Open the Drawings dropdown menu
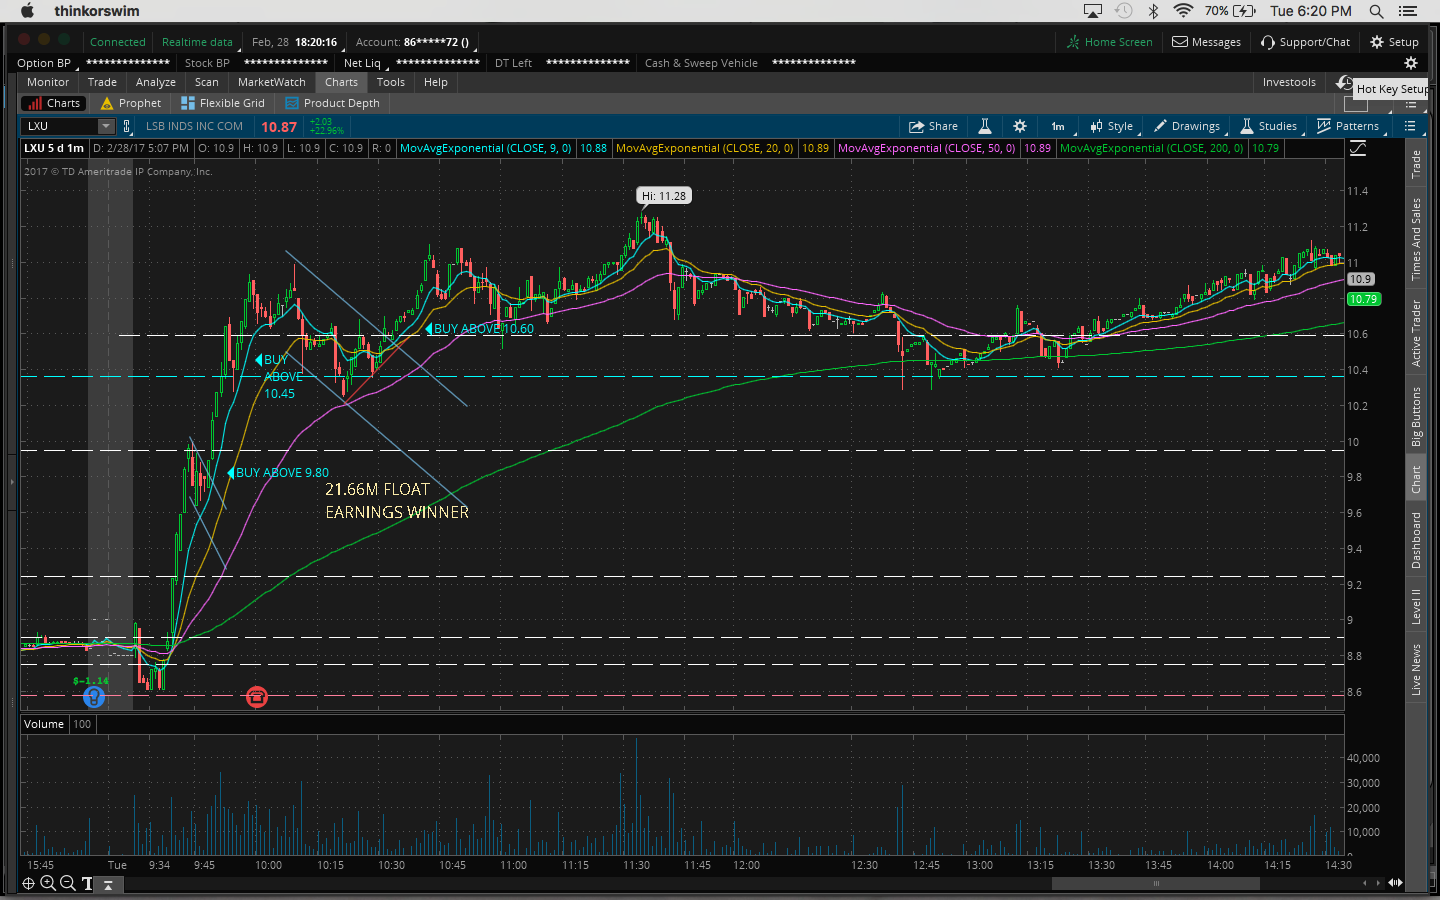 pyautogui.click(x=1188, y=126)
